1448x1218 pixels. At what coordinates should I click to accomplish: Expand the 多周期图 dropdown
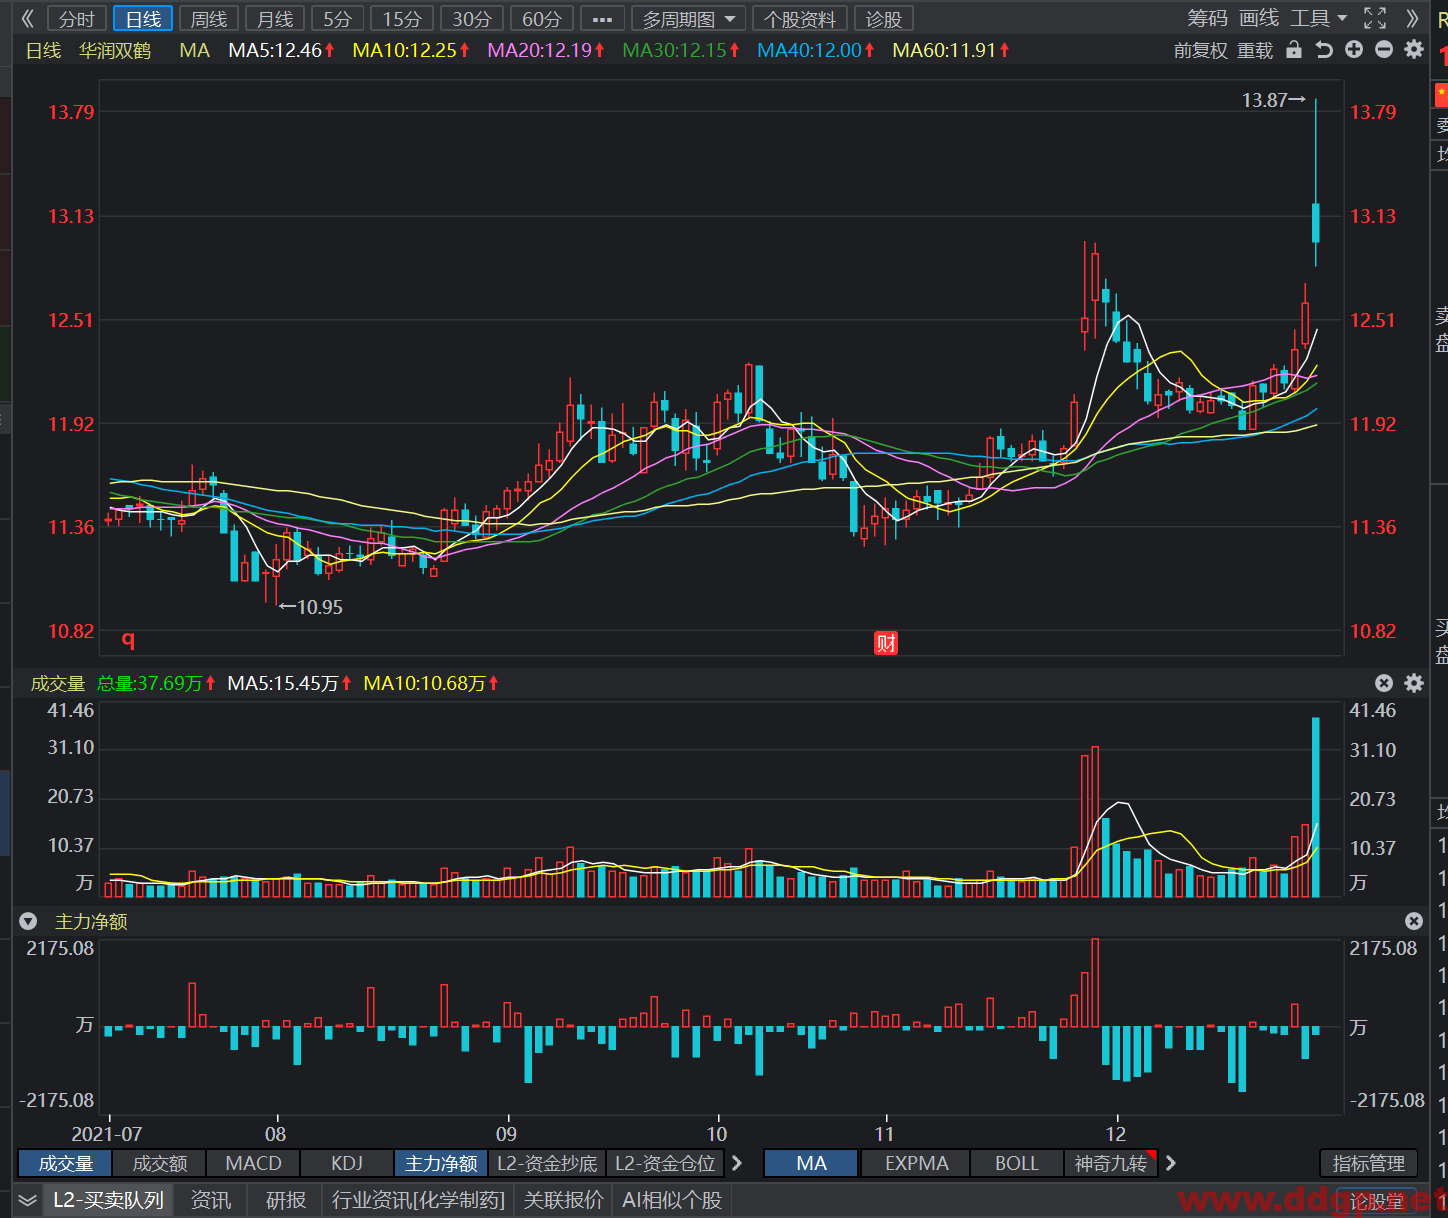pos(688,19)
